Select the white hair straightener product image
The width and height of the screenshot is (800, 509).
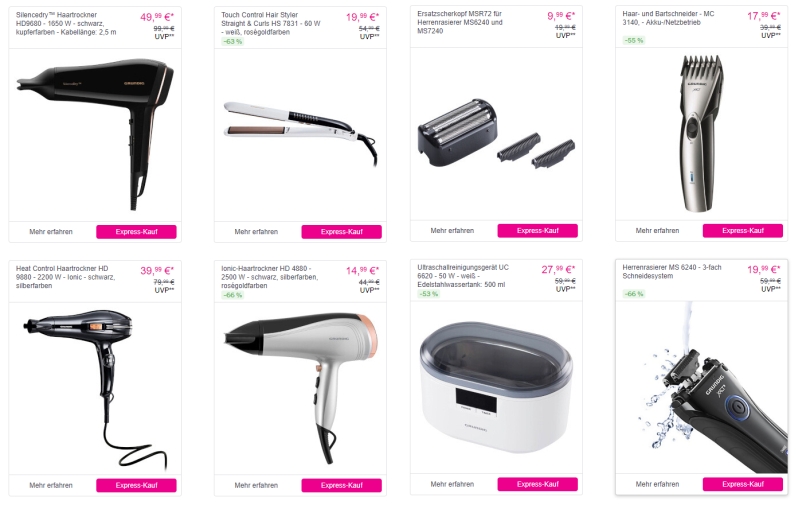301,132
